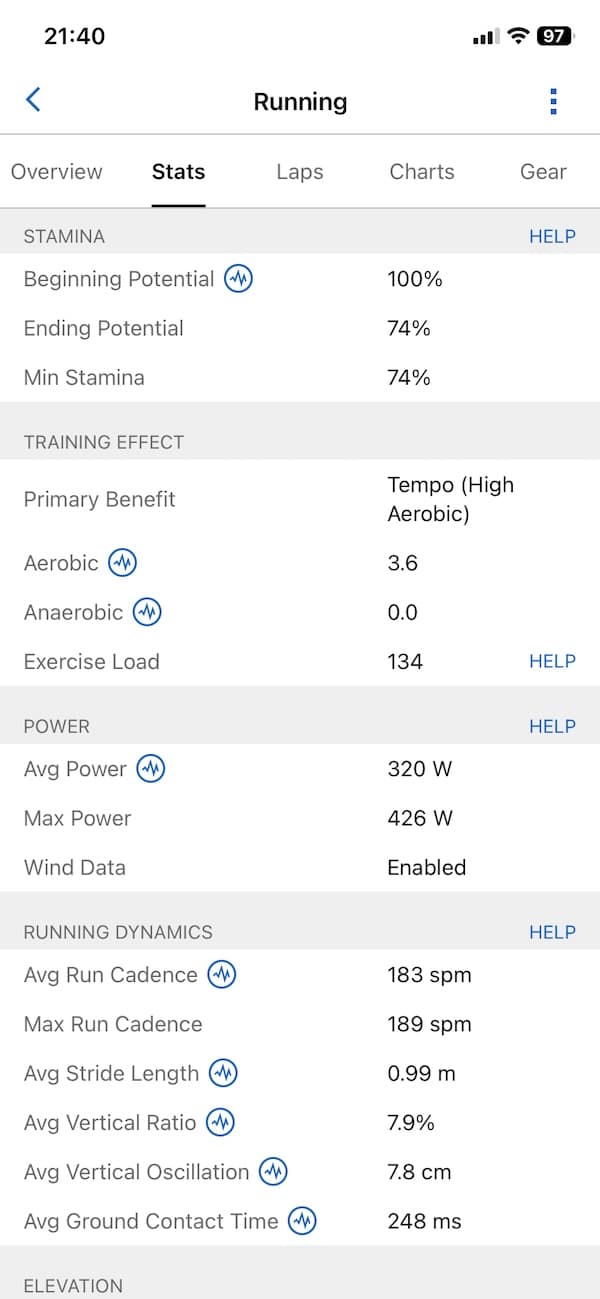Open the Avg Power chart icon
The width and height of the screenshot is (600, 1299).
(x=151, y=769)
